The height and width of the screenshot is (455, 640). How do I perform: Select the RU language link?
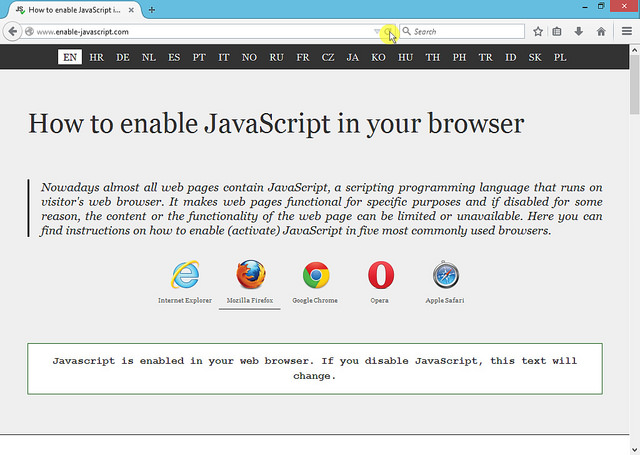pos(277,57)
